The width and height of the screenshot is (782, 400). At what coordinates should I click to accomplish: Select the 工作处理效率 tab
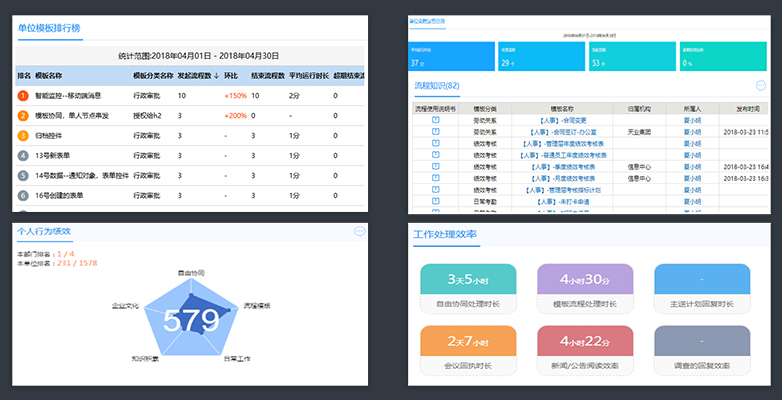tap(445, 236)
